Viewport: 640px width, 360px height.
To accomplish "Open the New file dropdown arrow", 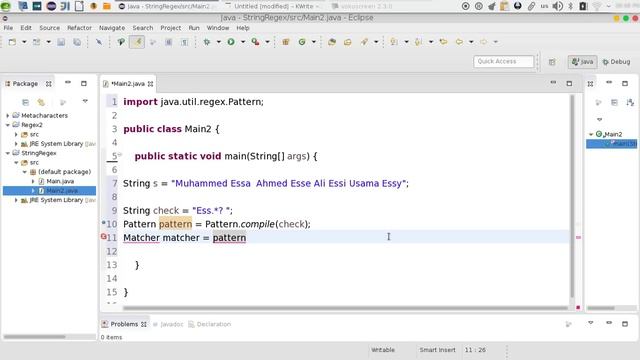I will click(x=24, y=42).
